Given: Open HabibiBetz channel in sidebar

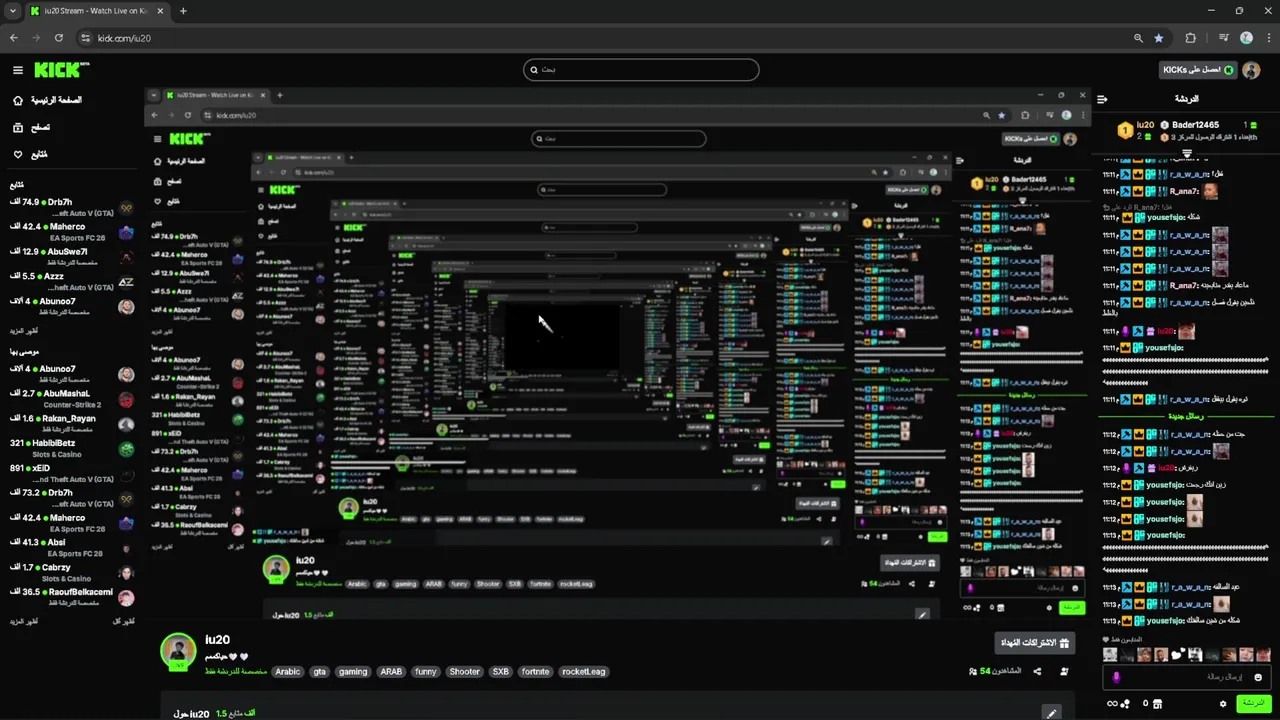Looking at the screenshot, I should coord(71,449).
